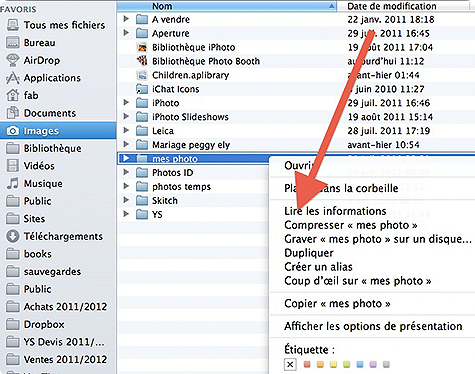
Task: Select Bureau desktop icon in sidebar
Action: (x=13, y=43)
